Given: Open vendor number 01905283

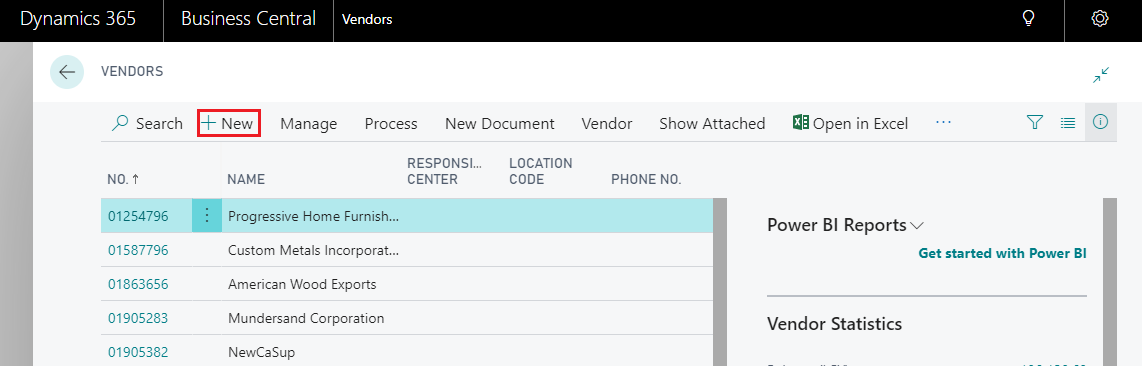Looking at the screenshot, I should click(138, 318).
